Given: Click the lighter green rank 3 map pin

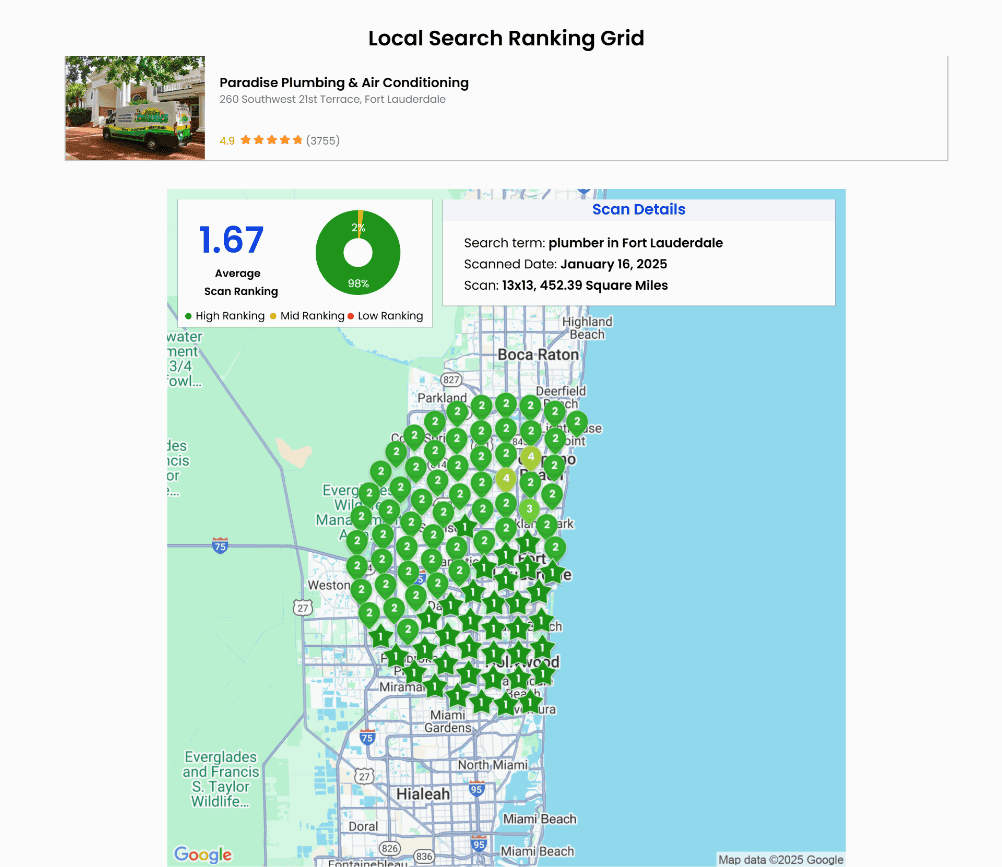Looking at the screenshot, I should [x=529, y=510].
